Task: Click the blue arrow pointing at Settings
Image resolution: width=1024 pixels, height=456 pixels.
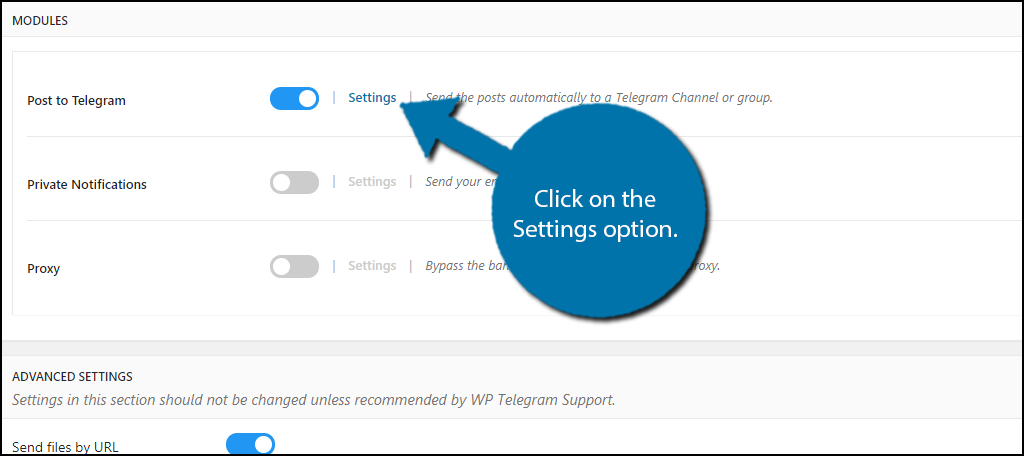Action: [x=457, y=134]
